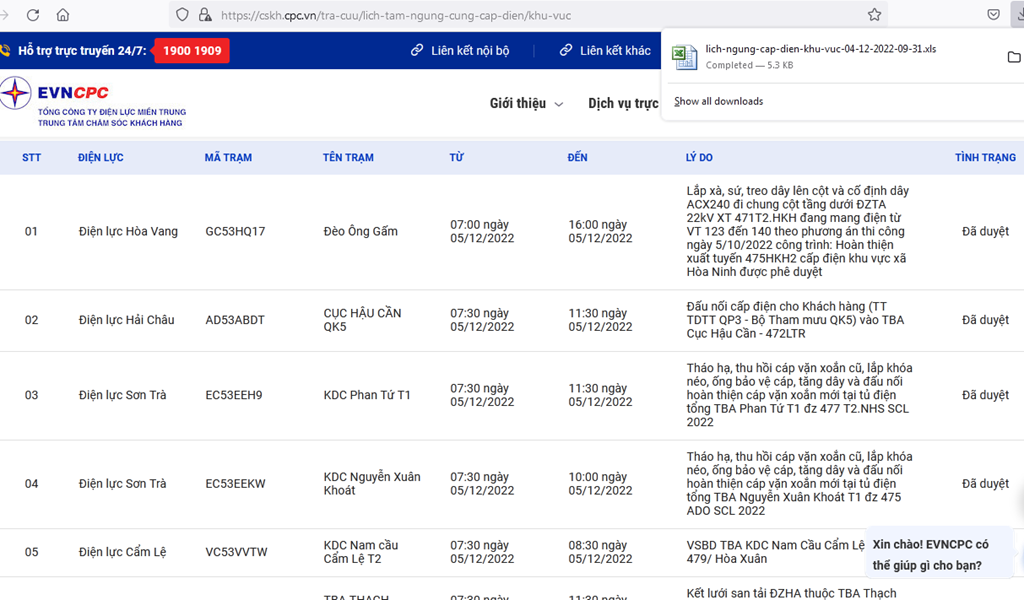Select station code AD53ABDT

click(235, 320)
